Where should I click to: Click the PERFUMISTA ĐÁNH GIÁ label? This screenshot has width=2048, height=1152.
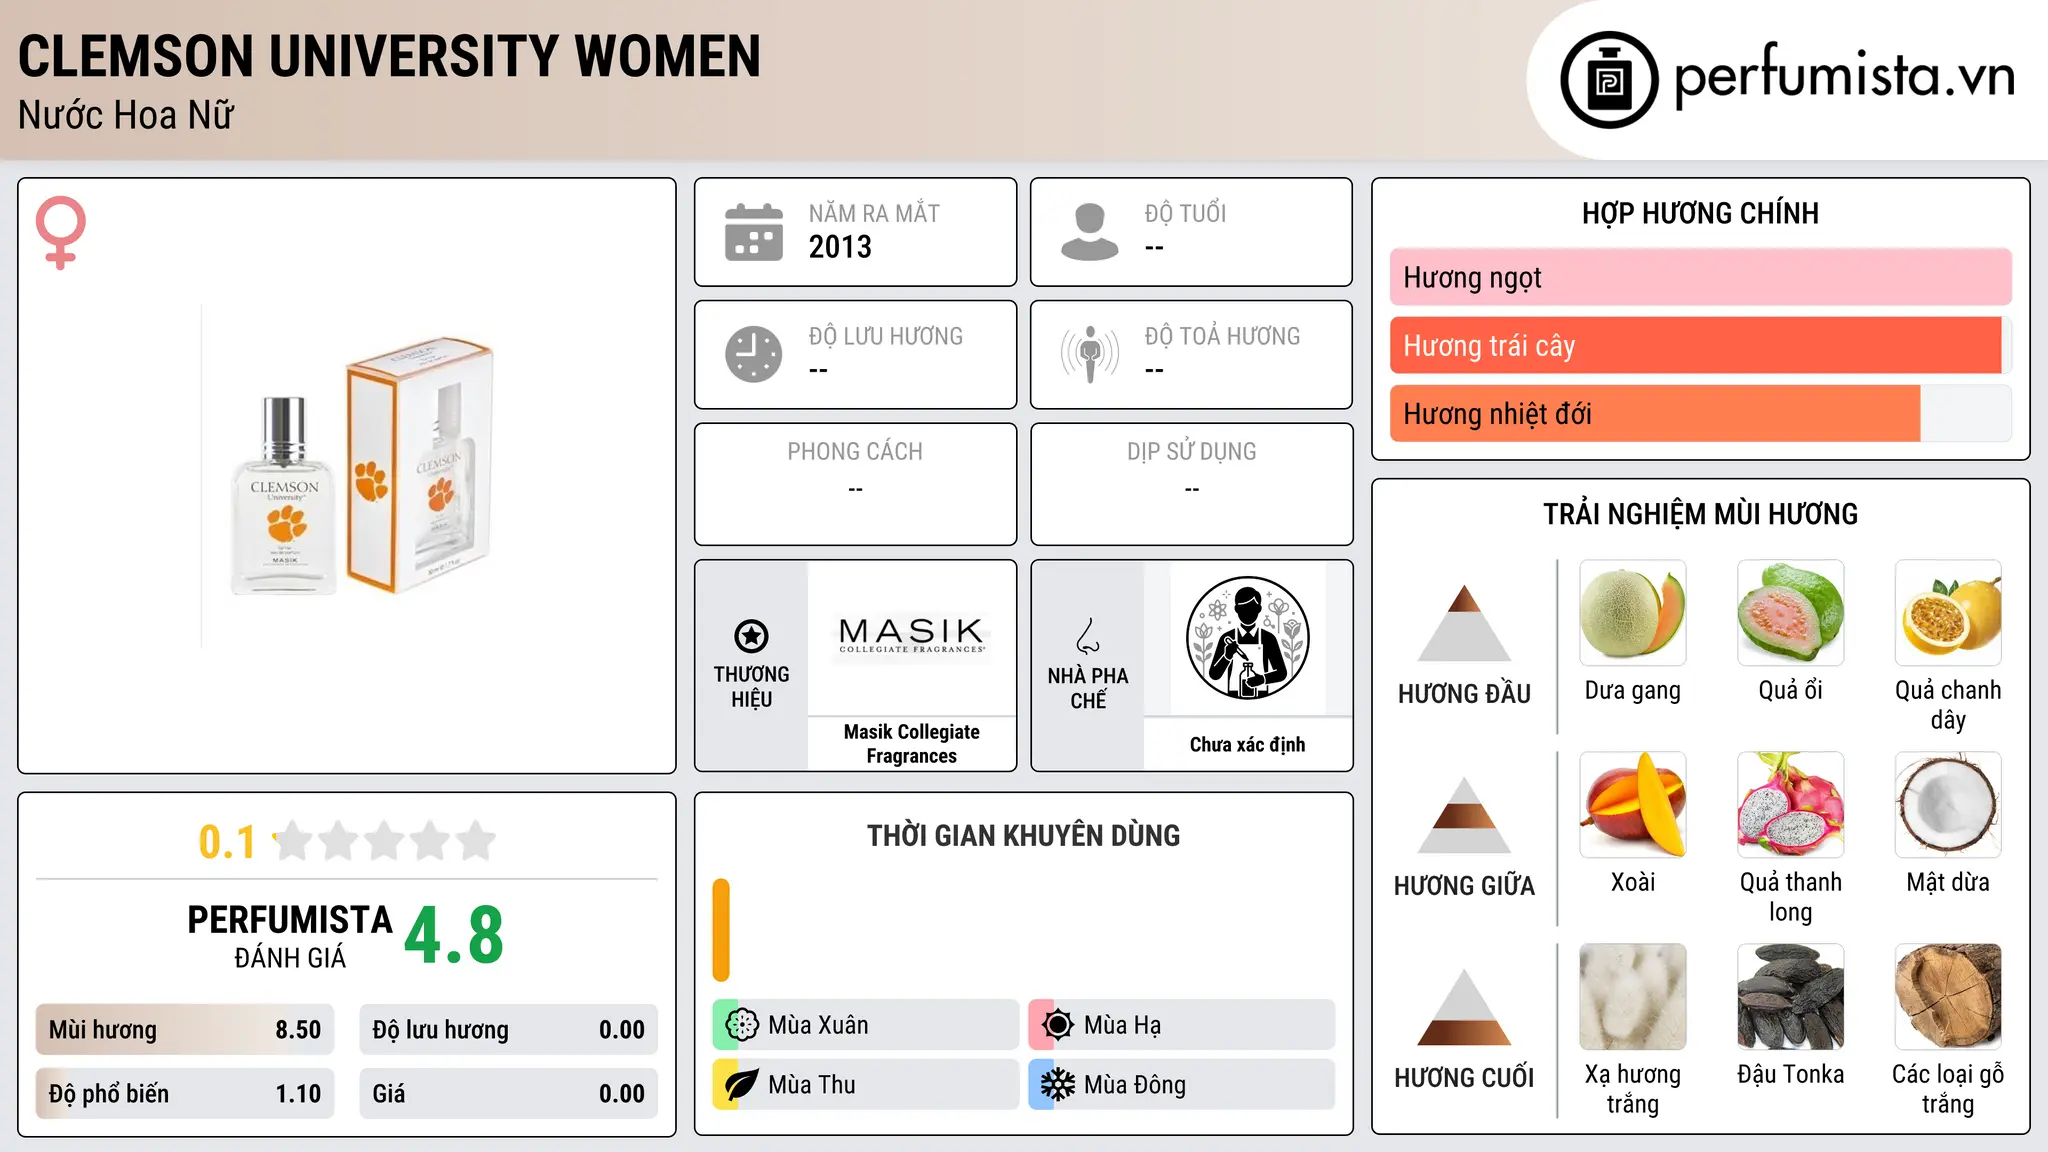(290, 937)
